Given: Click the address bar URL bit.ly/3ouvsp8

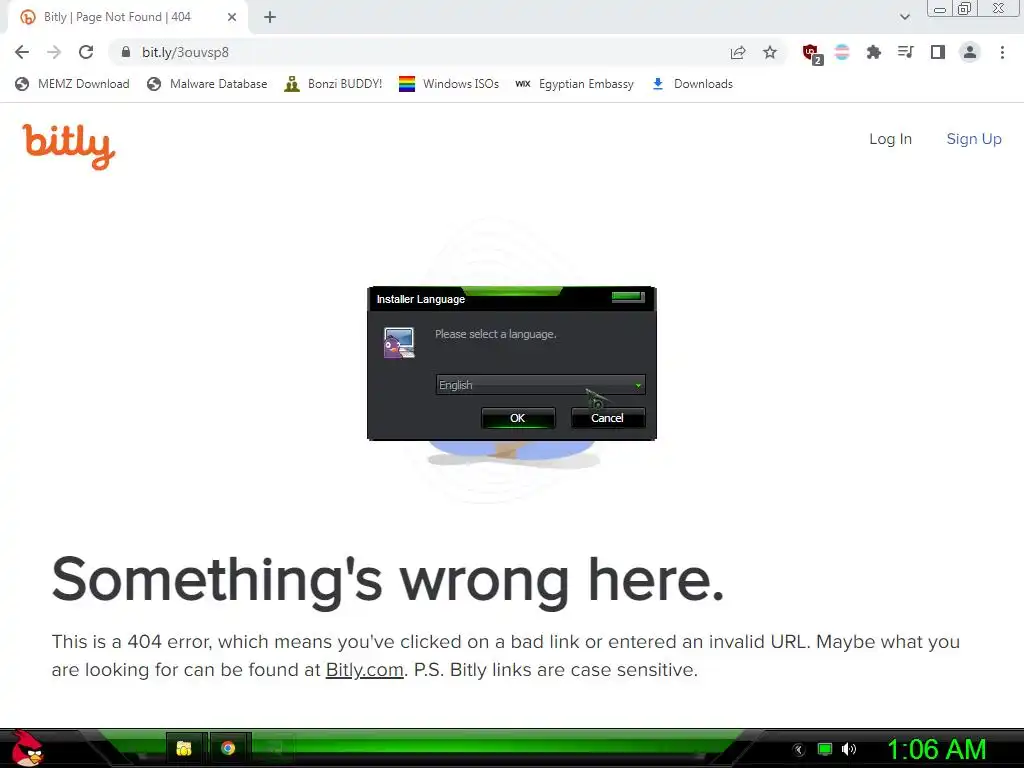Looking at the screenshot, I should (x=185, y=52).
